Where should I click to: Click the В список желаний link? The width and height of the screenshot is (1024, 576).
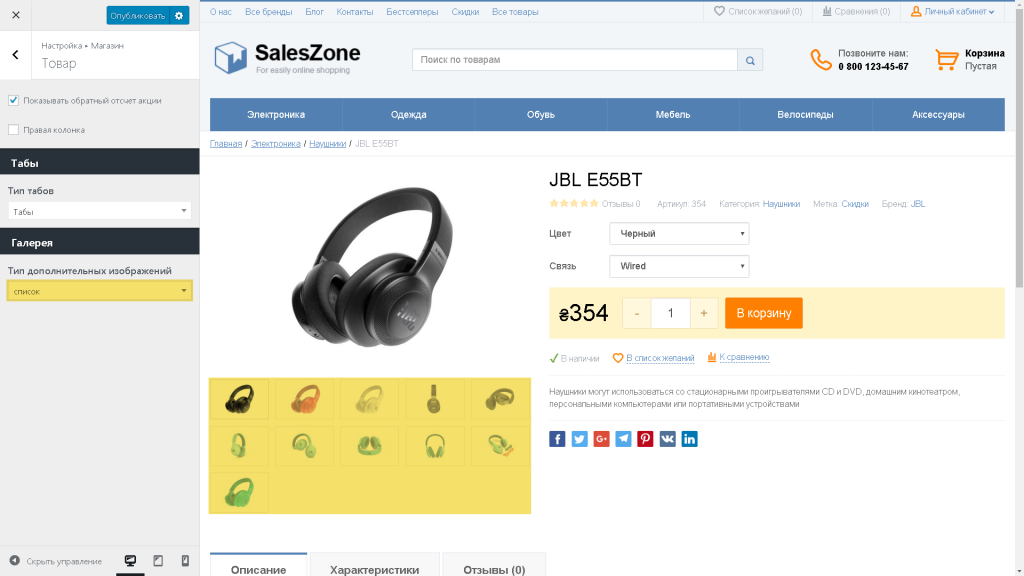660,358
